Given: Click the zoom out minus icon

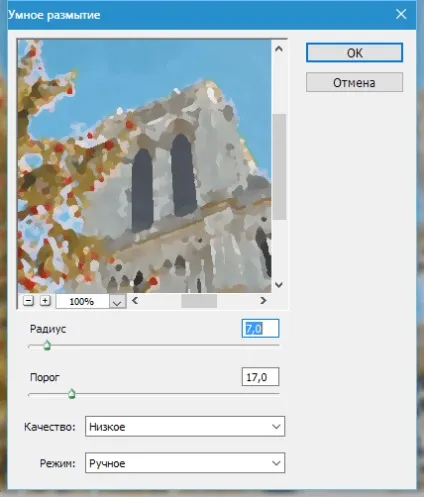Looking at the screenshot, I should [x=29, y=301].
